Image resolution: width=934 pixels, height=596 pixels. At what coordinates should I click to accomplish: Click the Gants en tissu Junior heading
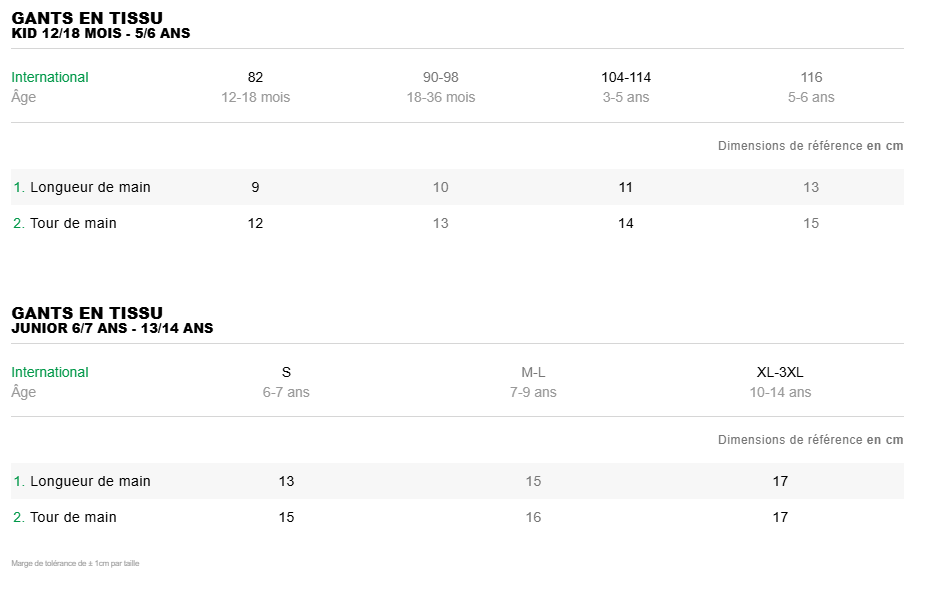tap(87, 313)
